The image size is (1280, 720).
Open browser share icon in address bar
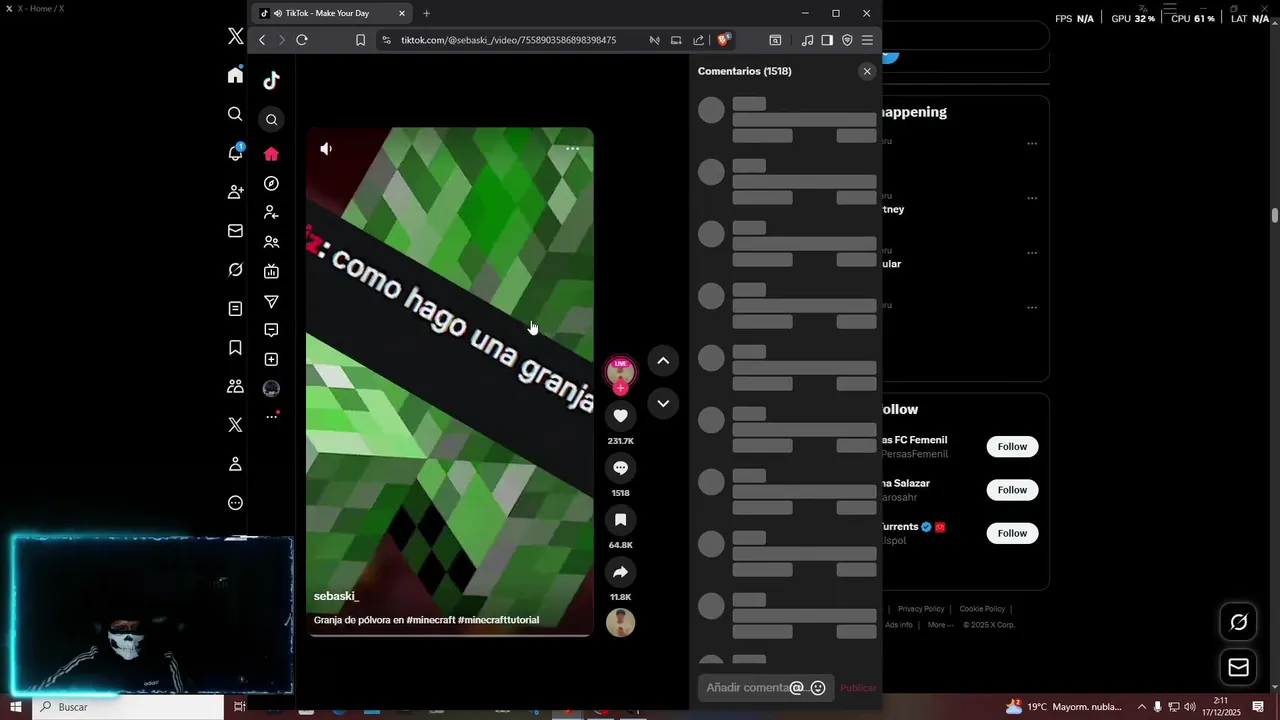tap(699, 40)
